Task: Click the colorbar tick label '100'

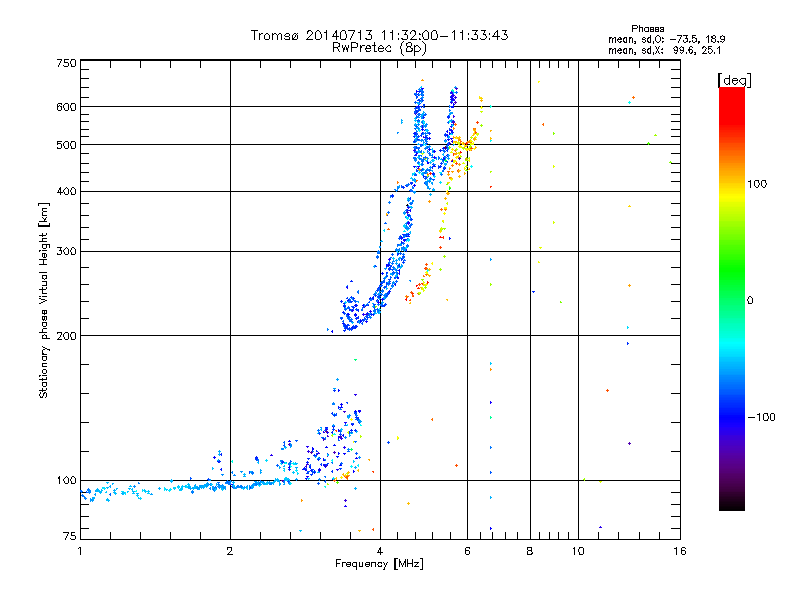Action: tap(757, 184)
